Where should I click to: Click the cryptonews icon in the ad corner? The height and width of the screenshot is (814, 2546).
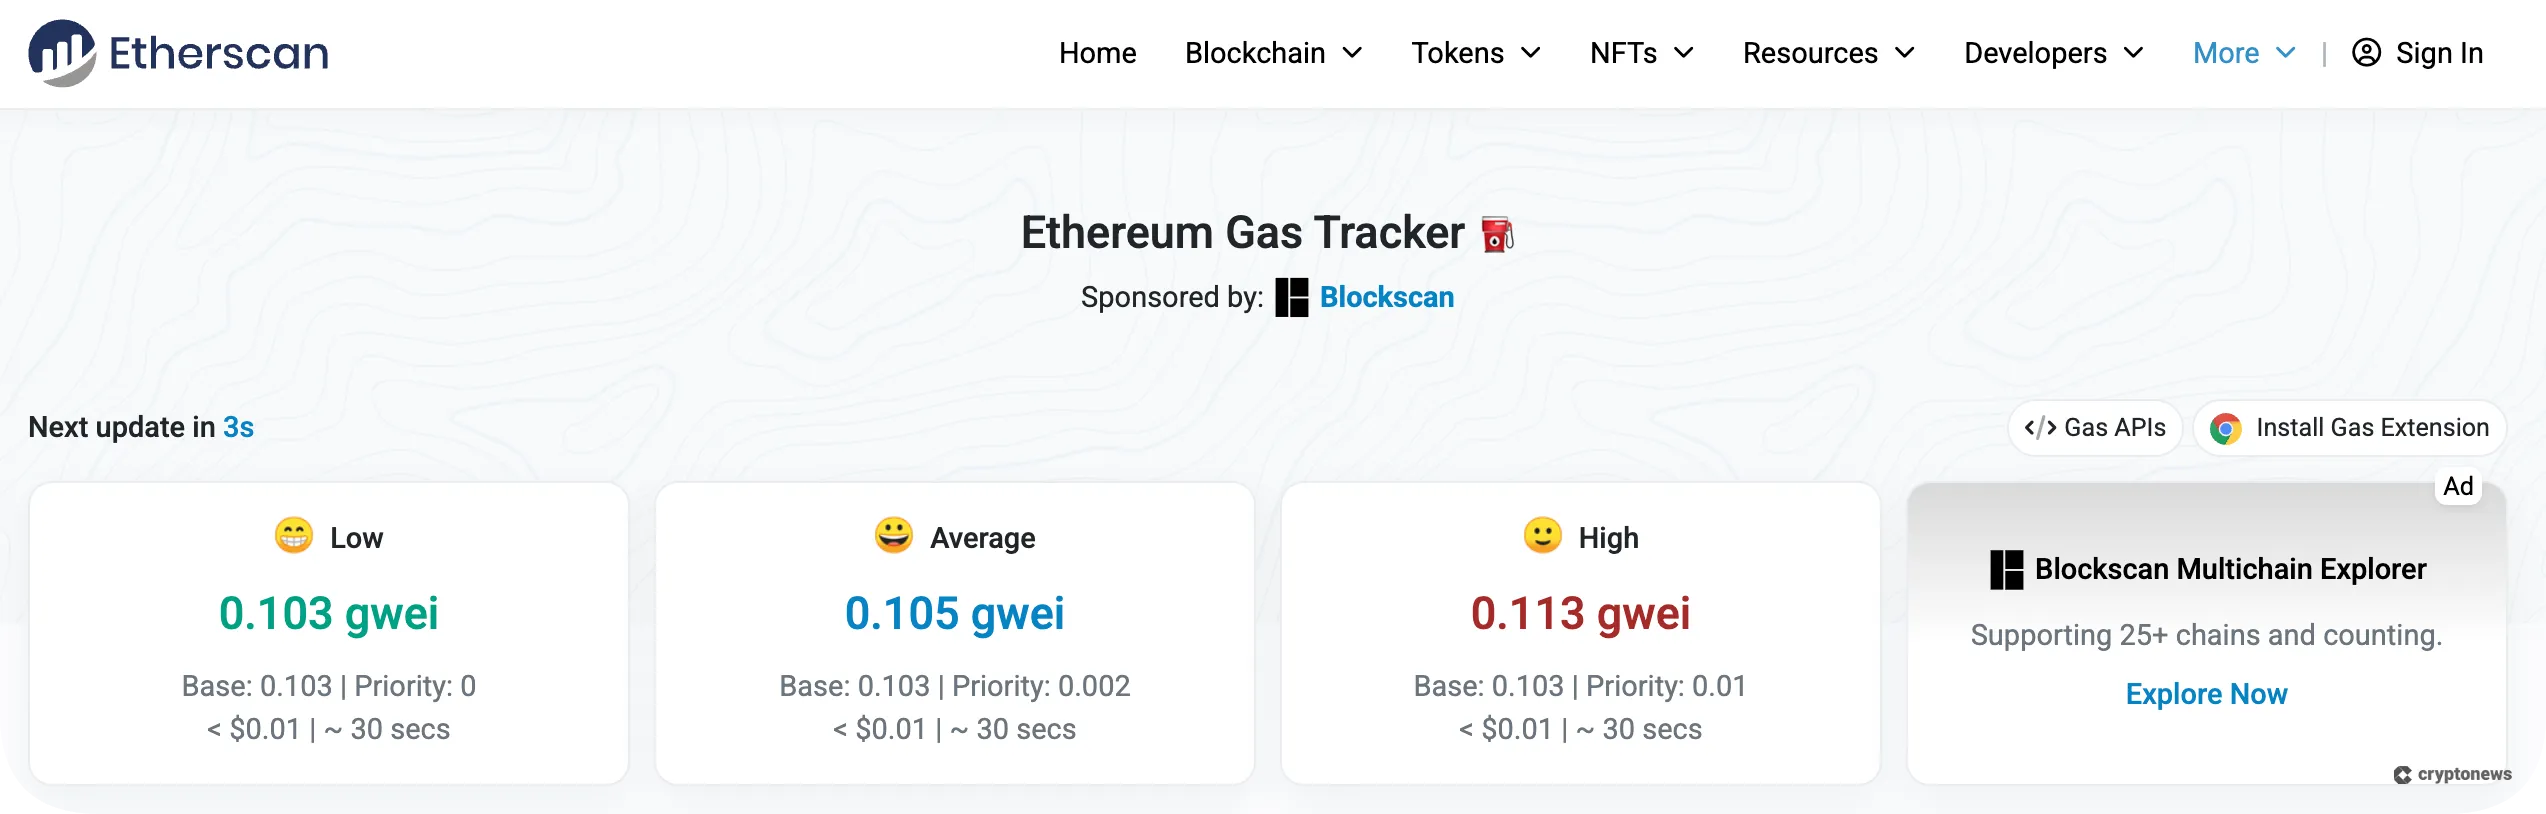pos(2404,773)
